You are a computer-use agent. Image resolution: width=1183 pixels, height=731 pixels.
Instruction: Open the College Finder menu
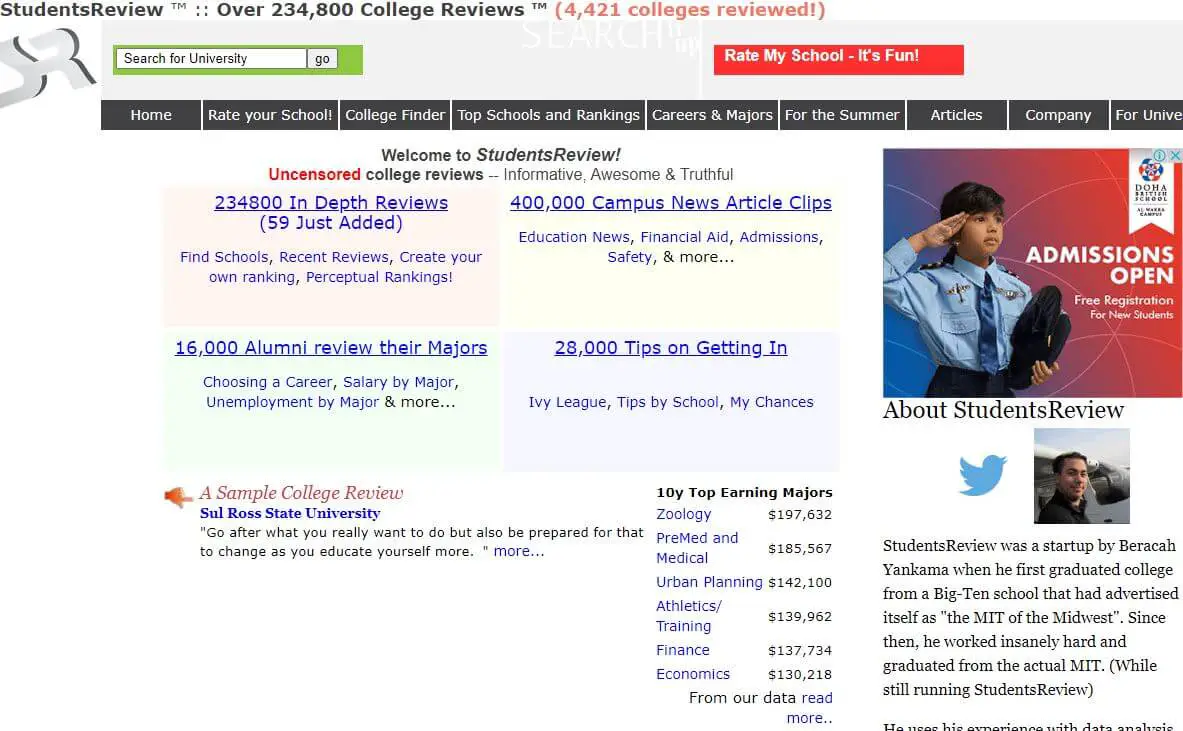pos(395,115)
